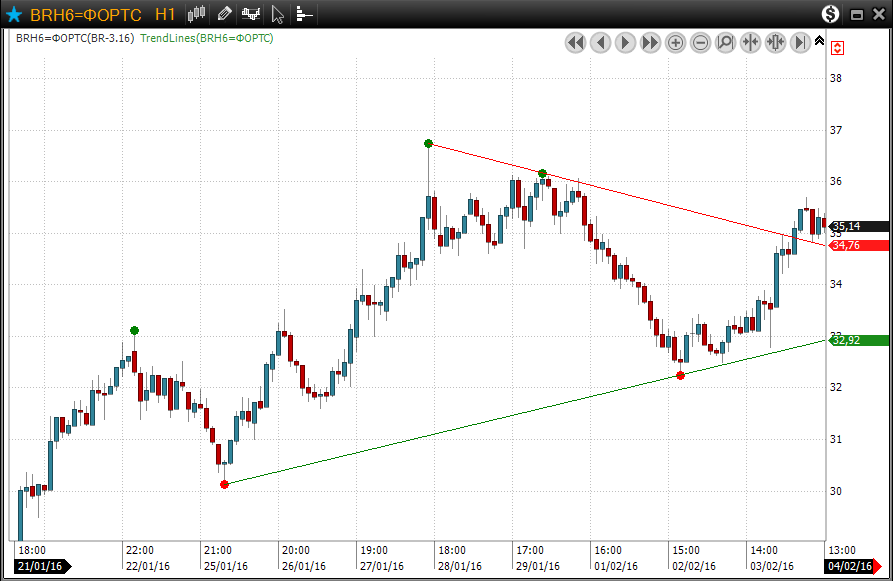Image resolution: width=893 pixels, height=581 pixels.
Task: Step chart one bar left
Action: (x=600, y=42)
